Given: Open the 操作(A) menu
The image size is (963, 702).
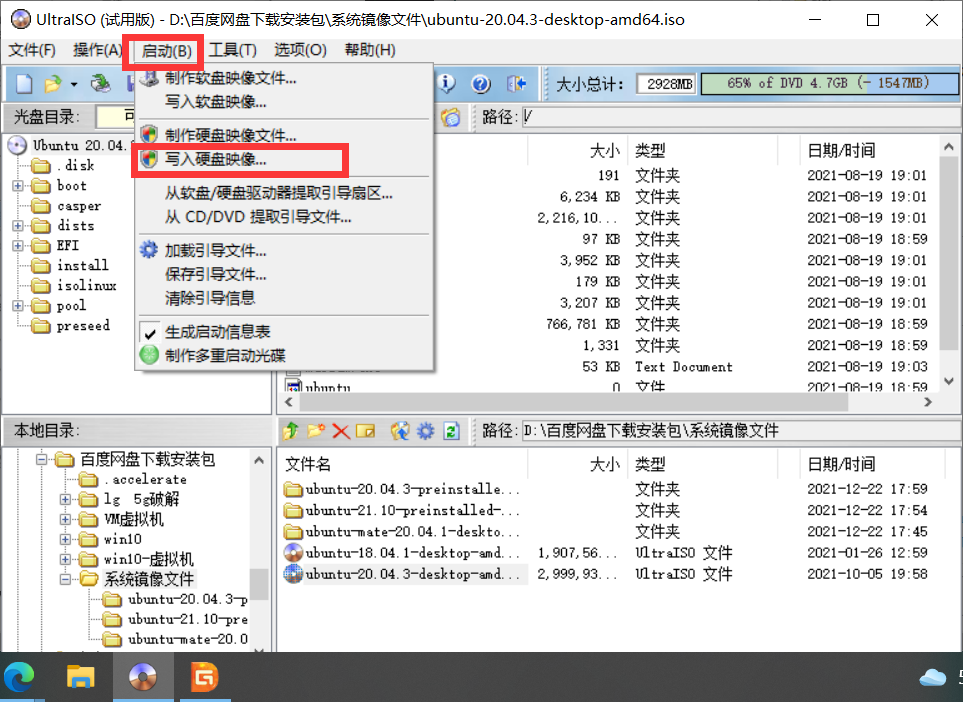Looking at the screenshot, I should pyautogui.click(x=97, y=50).
